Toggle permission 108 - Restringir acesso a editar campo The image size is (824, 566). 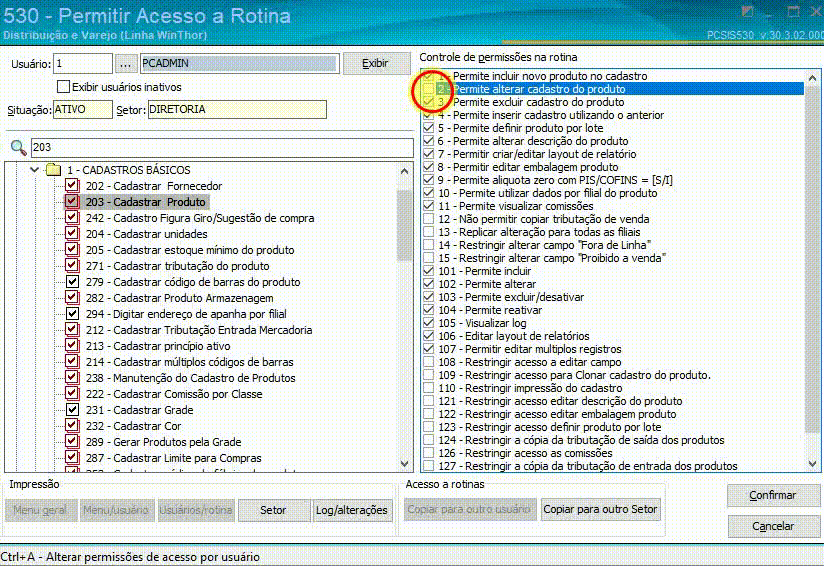pos(429,362)
